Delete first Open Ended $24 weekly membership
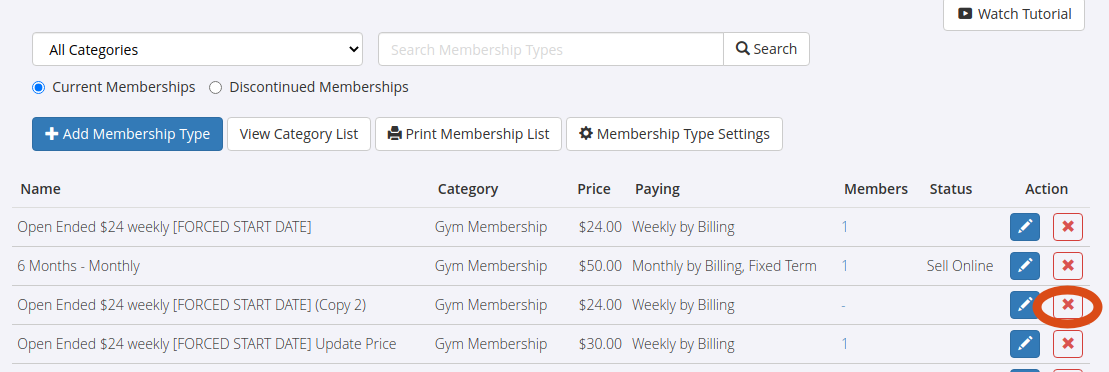The width and height of the screenshot is (1109, 372). pyautogui.click(x=1068, y=227)
